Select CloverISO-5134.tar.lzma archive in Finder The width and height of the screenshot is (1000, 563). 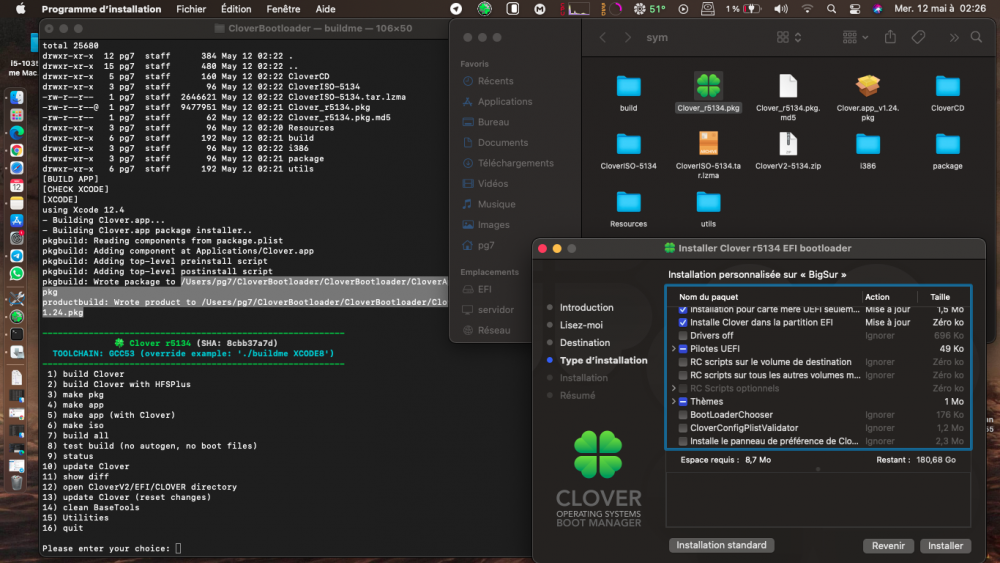click(708, 143)
